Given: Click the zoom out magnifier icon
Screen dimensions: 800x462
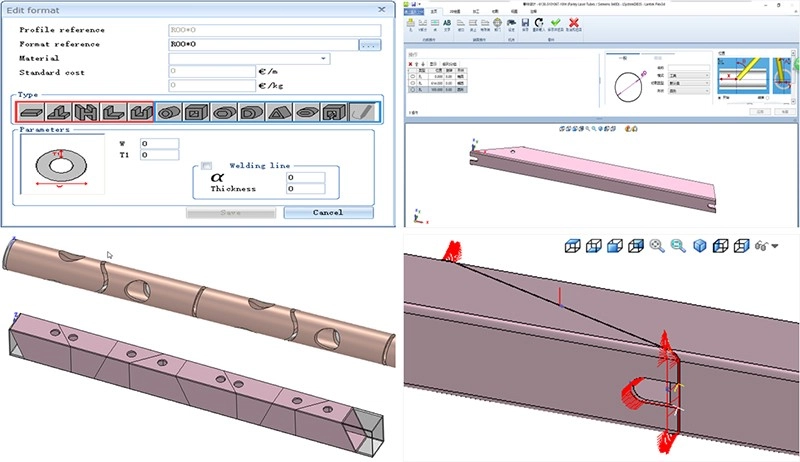Looking at the screenshot, I should click(678, 245).
